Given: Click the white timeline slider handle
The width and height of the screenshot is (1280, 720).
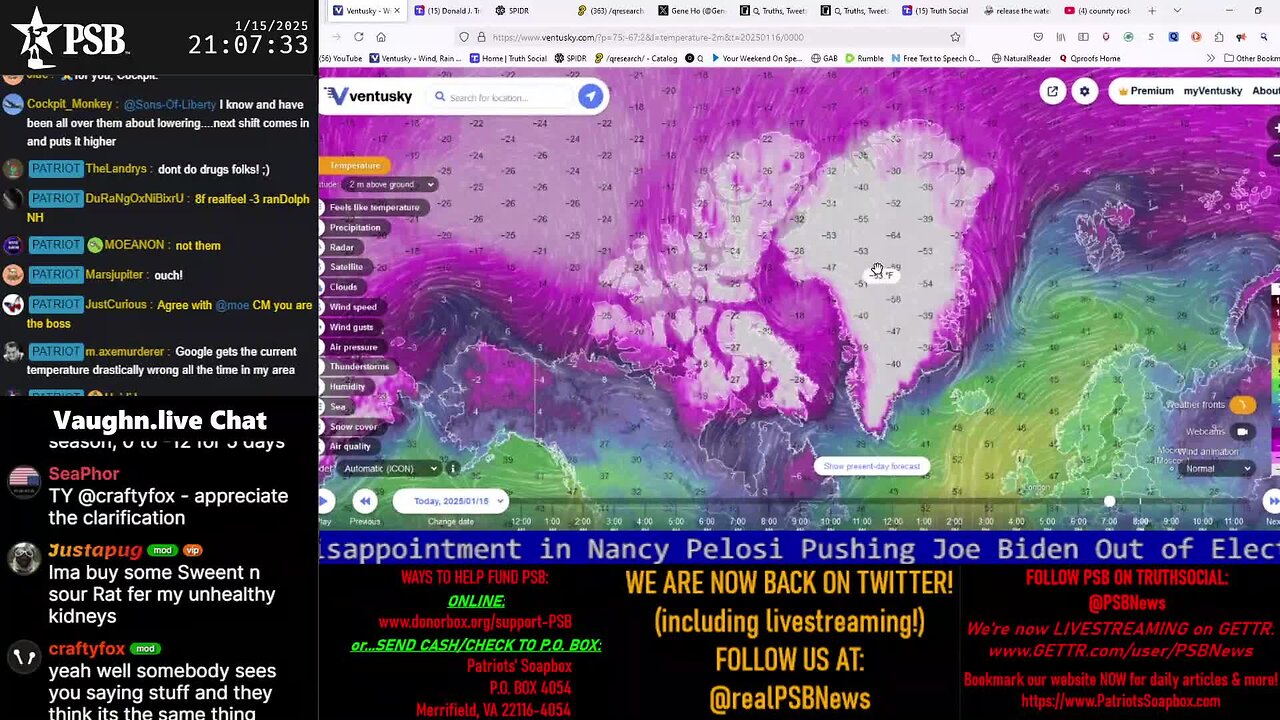Looking at the screenshot, I should pos(1109,500).
